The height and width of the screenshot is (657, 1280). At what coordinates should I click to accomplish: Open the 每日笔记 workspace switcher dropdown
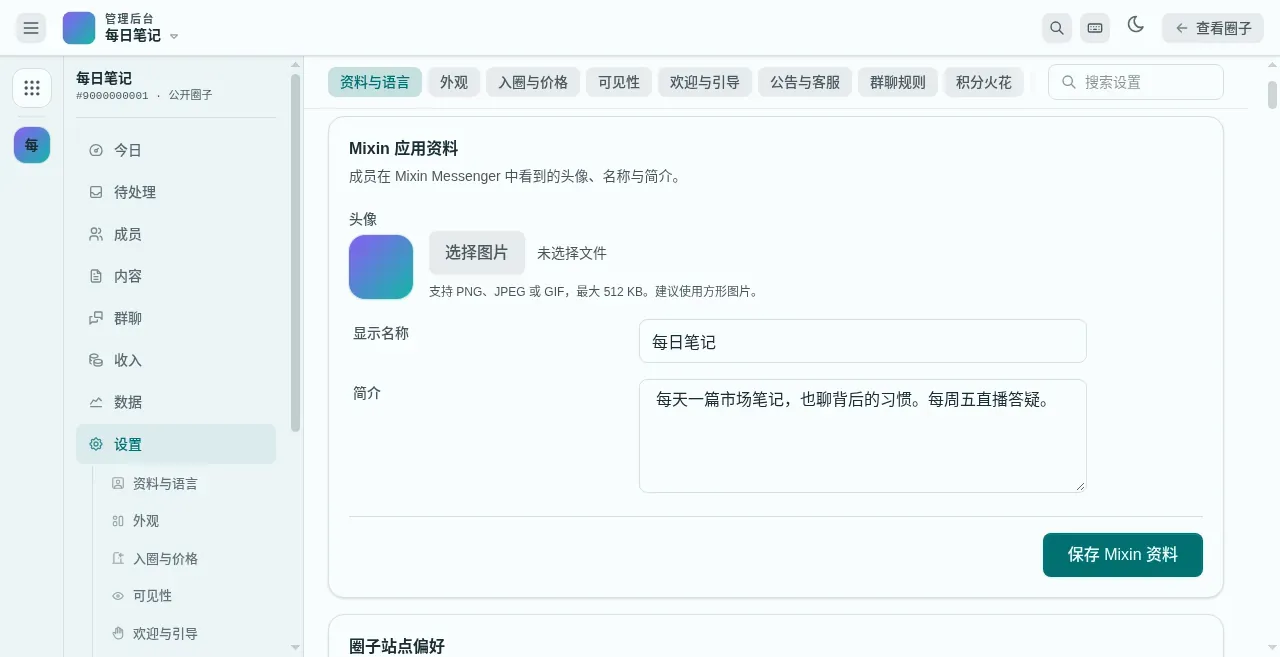pos(141,28)
